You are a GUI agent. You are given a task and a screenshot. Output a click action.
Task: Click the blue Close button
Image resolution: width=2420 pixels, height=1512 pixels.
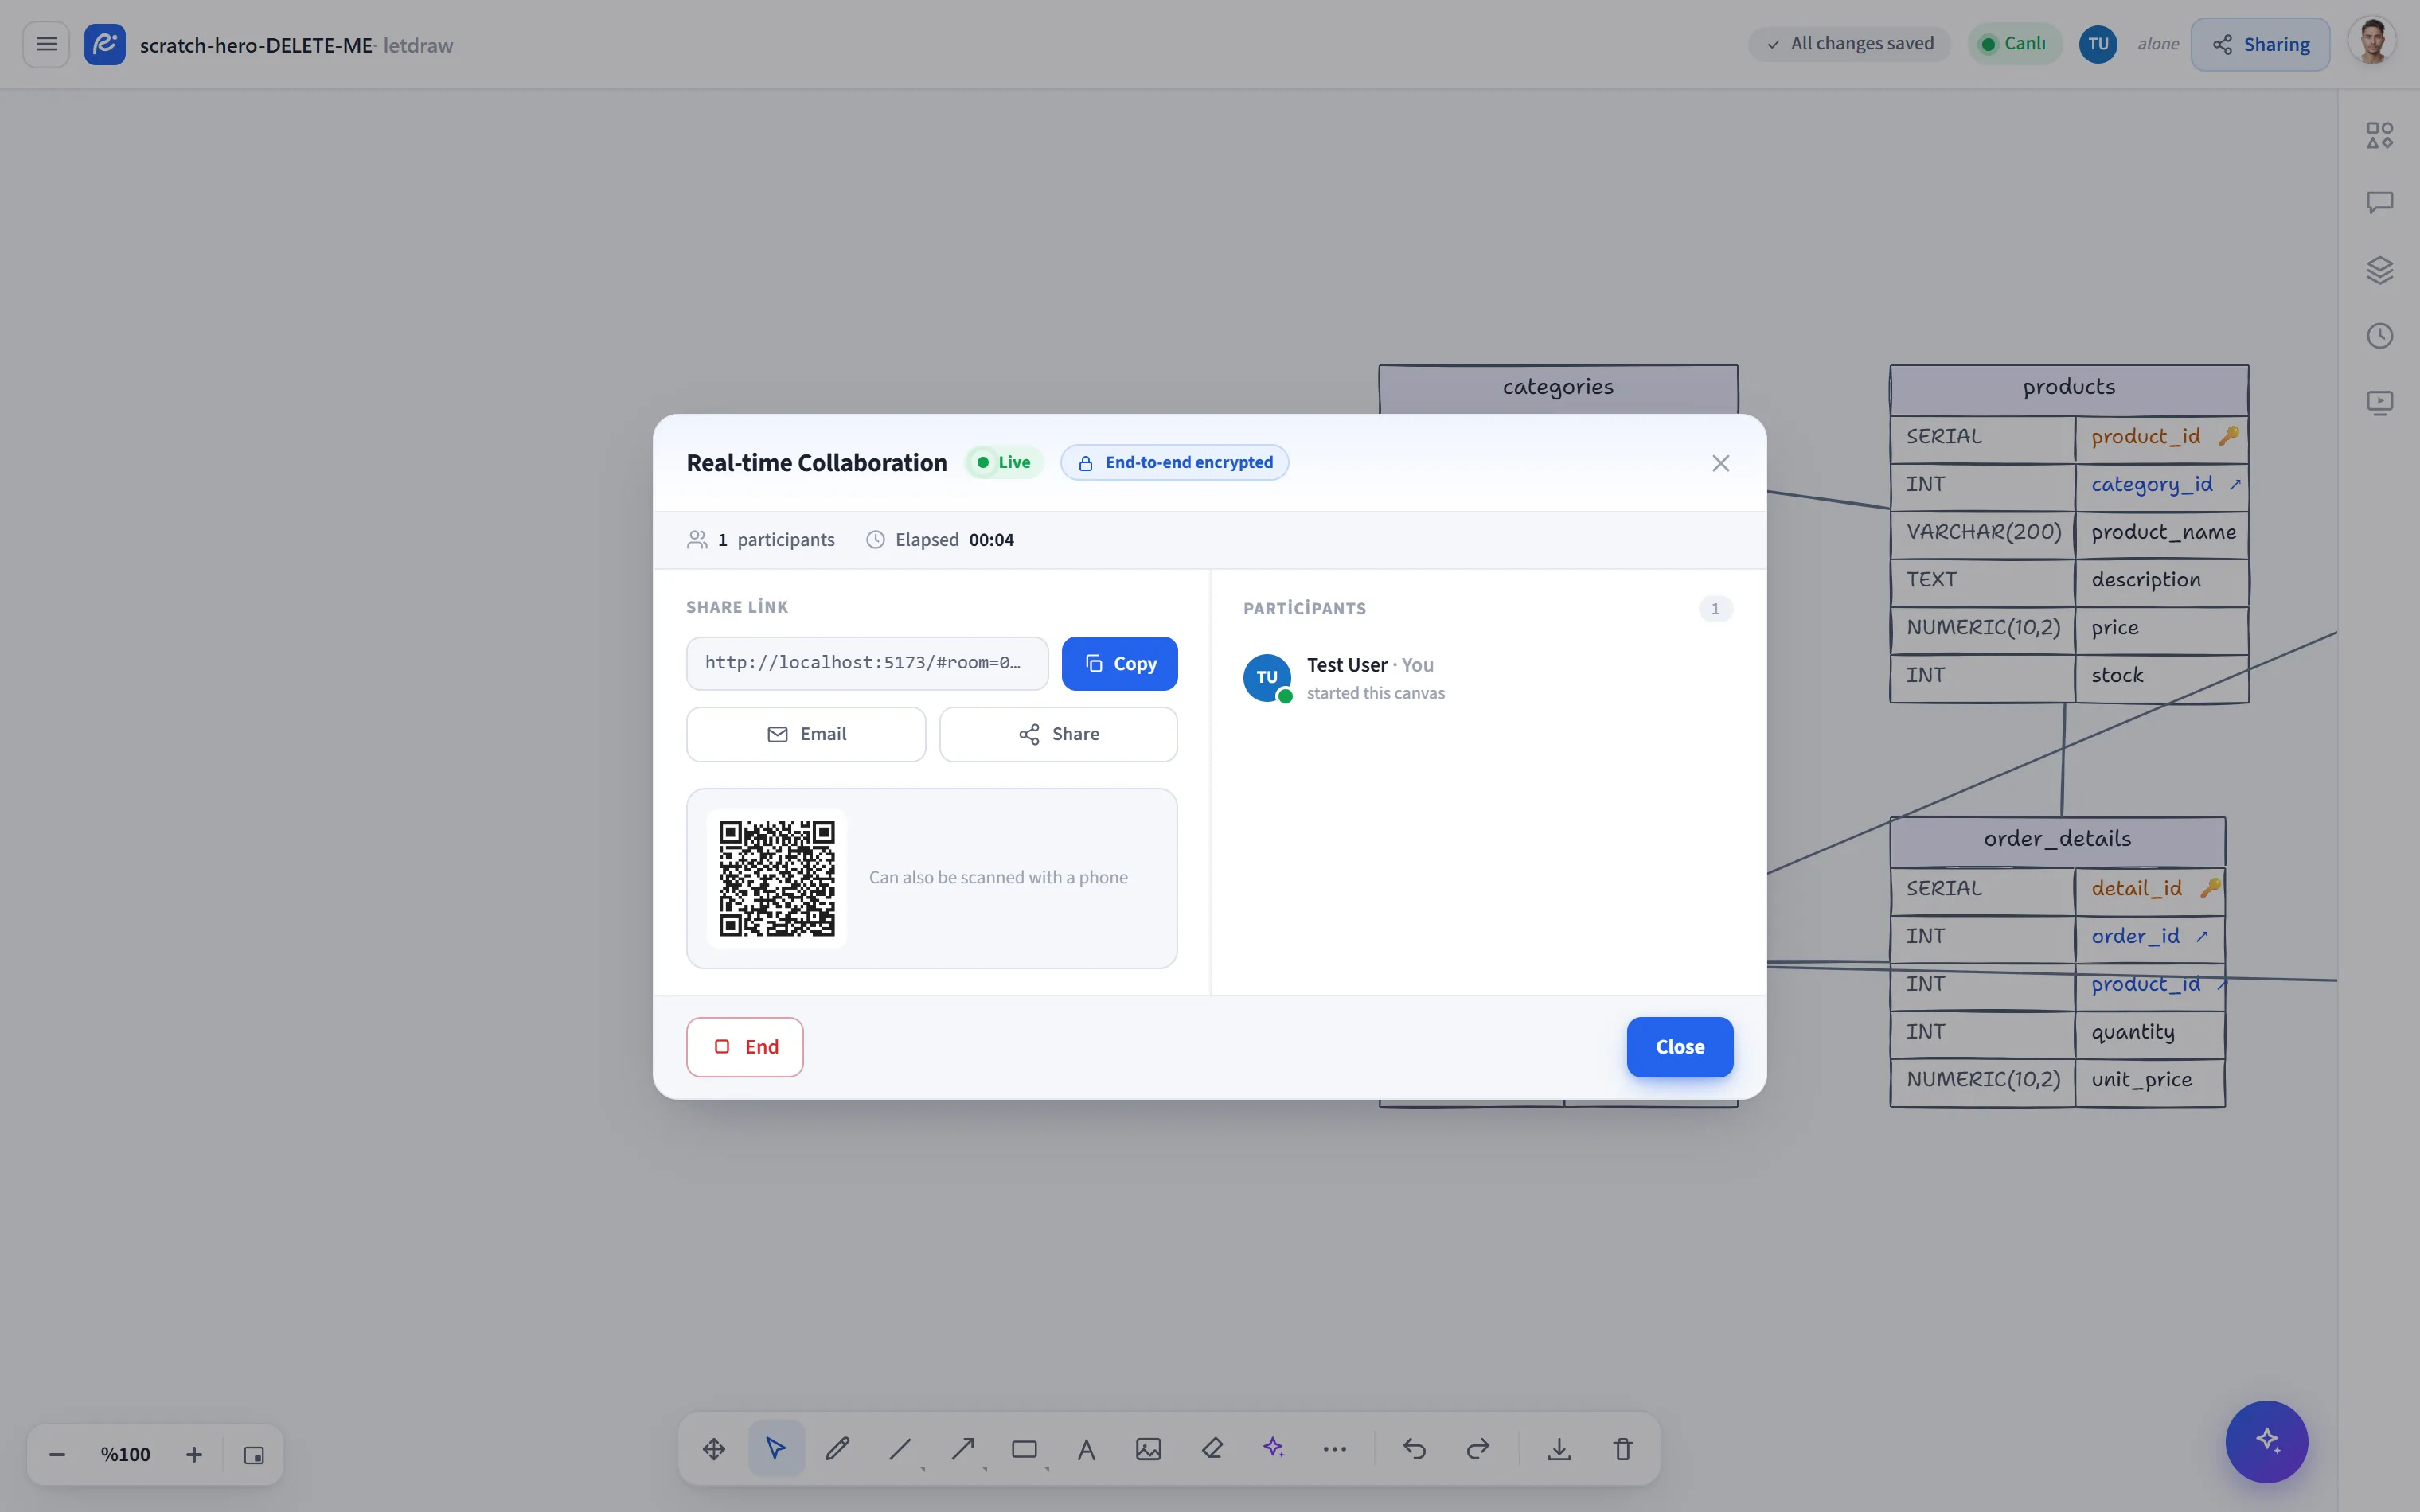(x=1679, y=1046)
